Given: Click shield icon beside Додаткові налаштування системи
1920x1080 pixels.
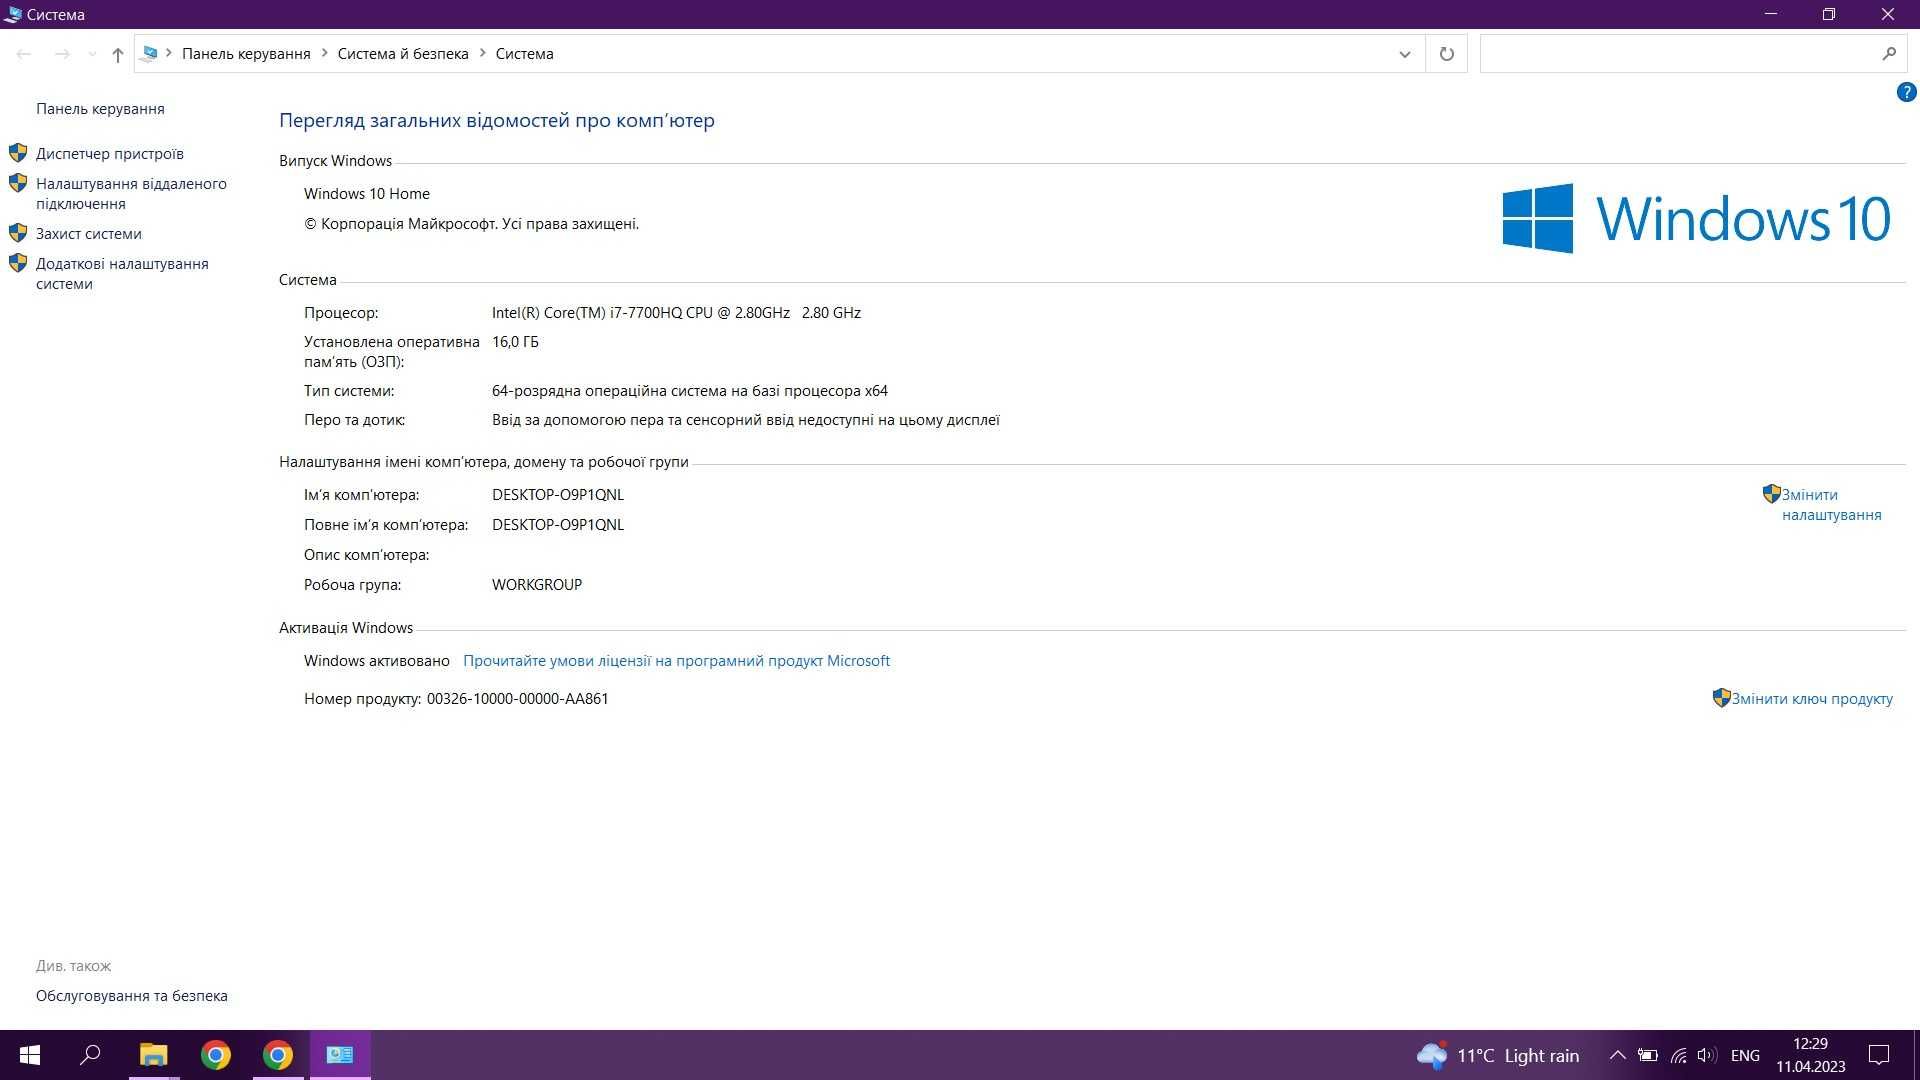Looking at the screenshot, I should click(18, 263).
